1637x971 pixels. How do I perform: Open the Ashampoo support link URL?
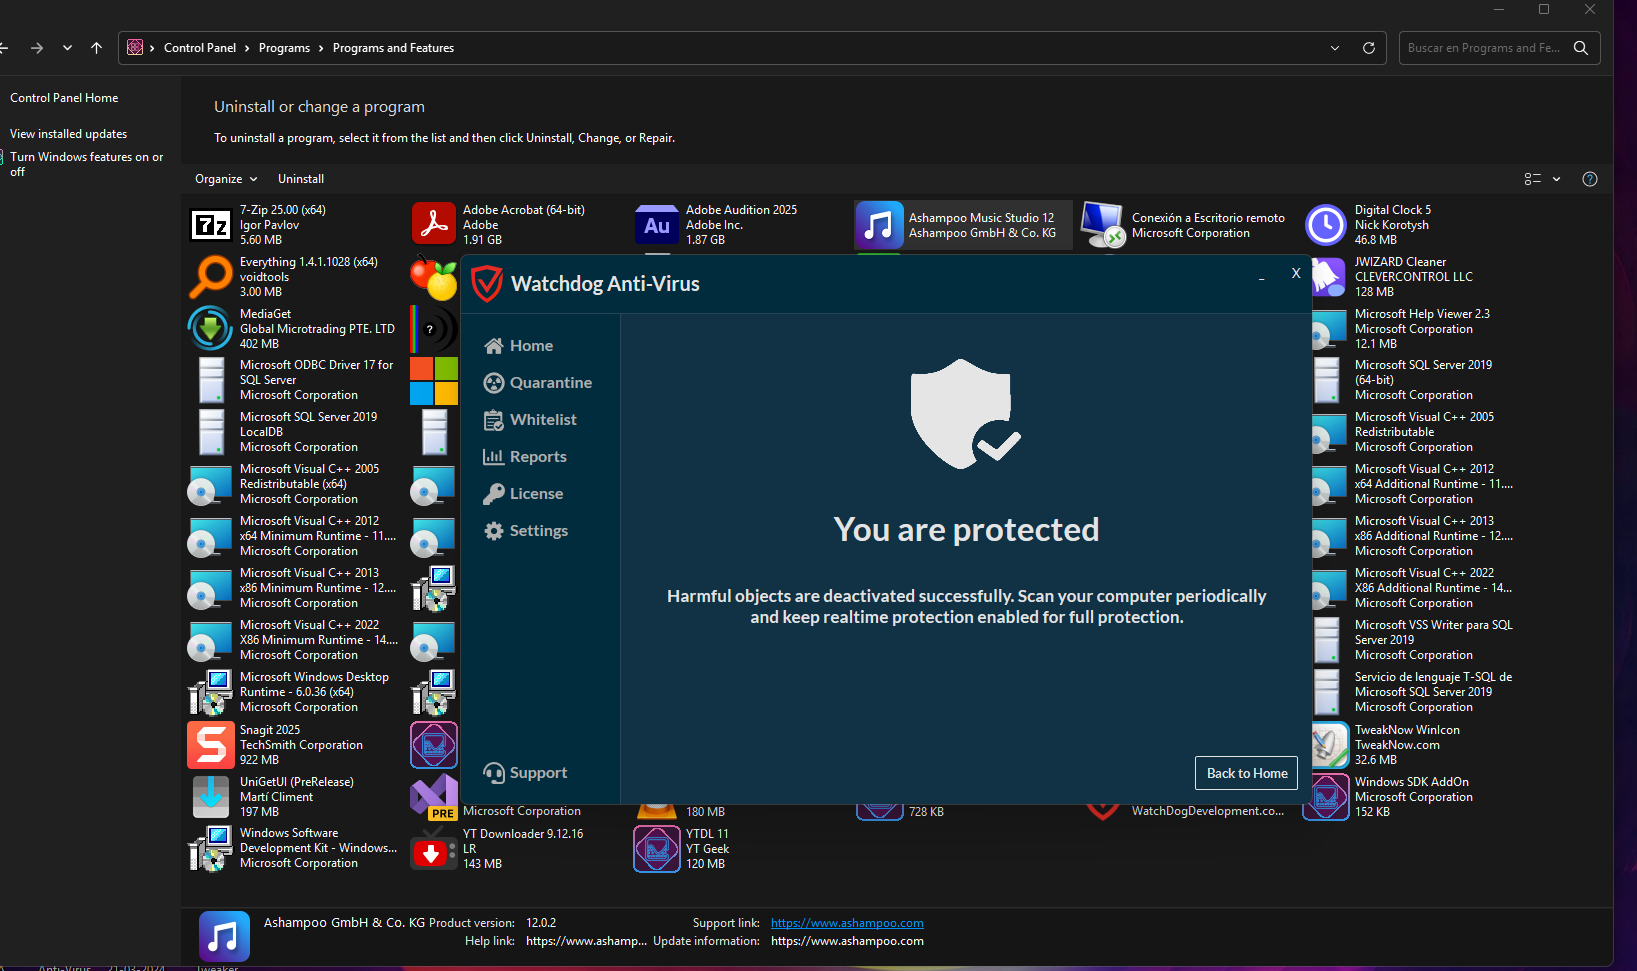(847, 923)
